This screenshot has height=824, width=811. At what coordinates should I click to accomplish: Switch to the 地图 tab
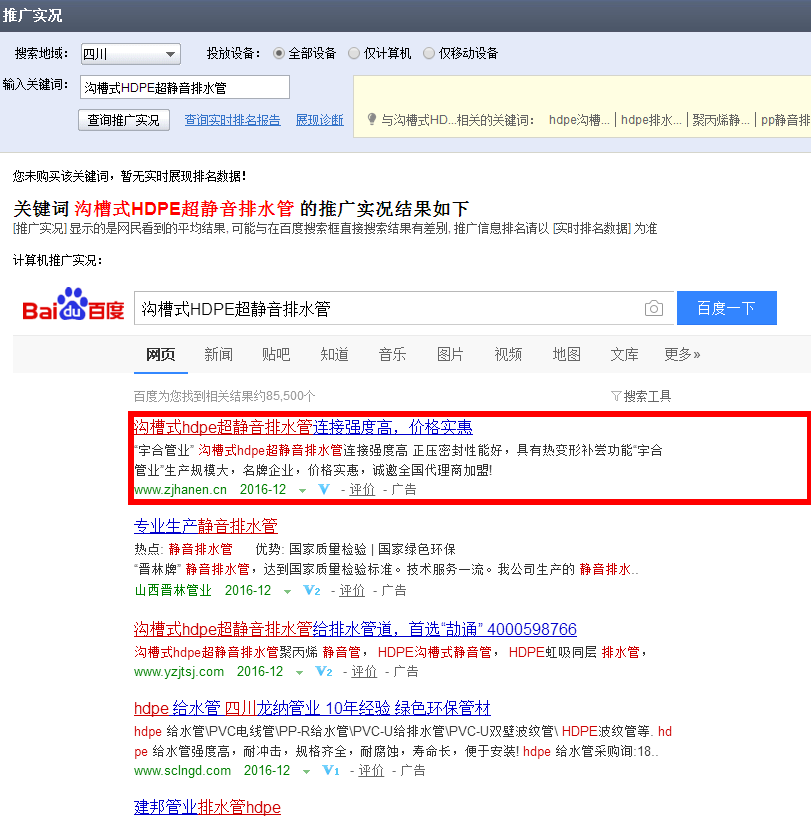pos(566,354)
